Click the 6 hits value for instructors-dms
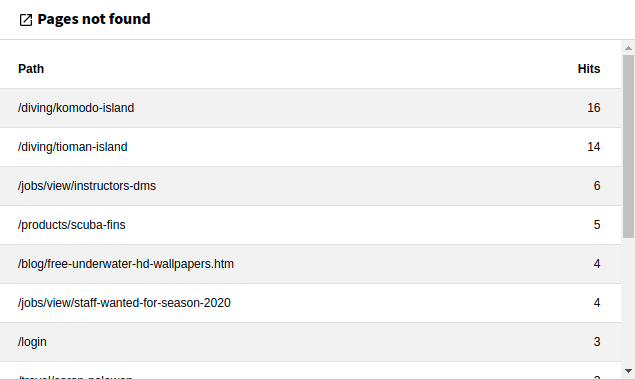Screen dimensions: 635x380 (x=597, y=186)
